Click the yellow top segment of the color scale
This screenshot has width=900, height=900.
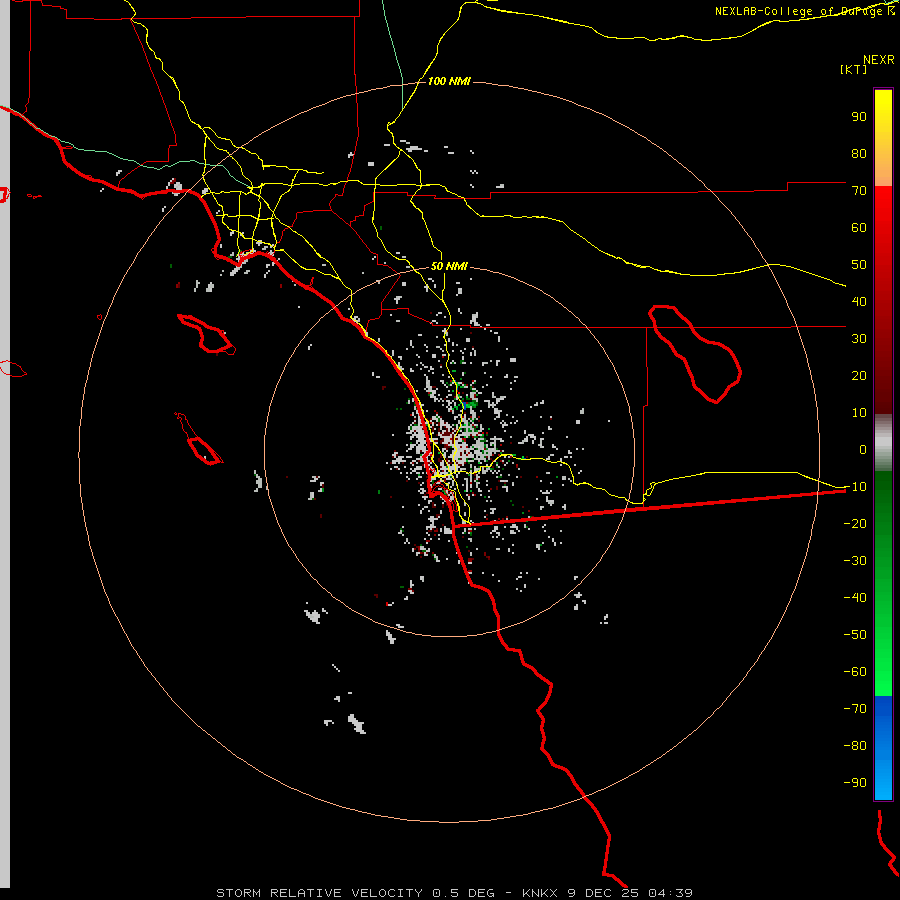click(x=883, y=138)
